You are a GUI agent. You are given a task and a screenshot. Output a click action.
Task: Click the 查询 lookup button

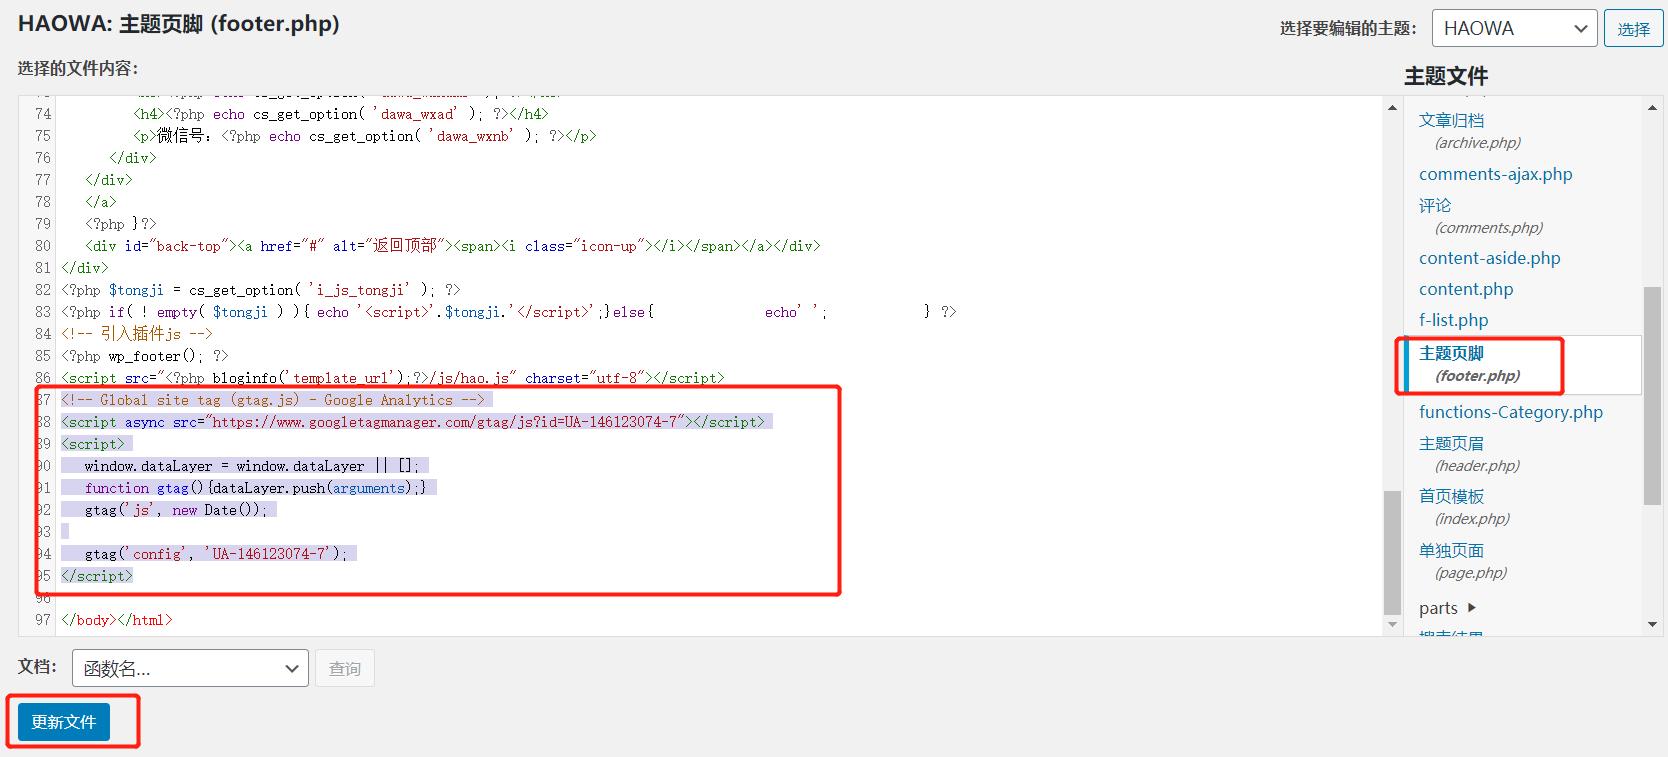345,668
